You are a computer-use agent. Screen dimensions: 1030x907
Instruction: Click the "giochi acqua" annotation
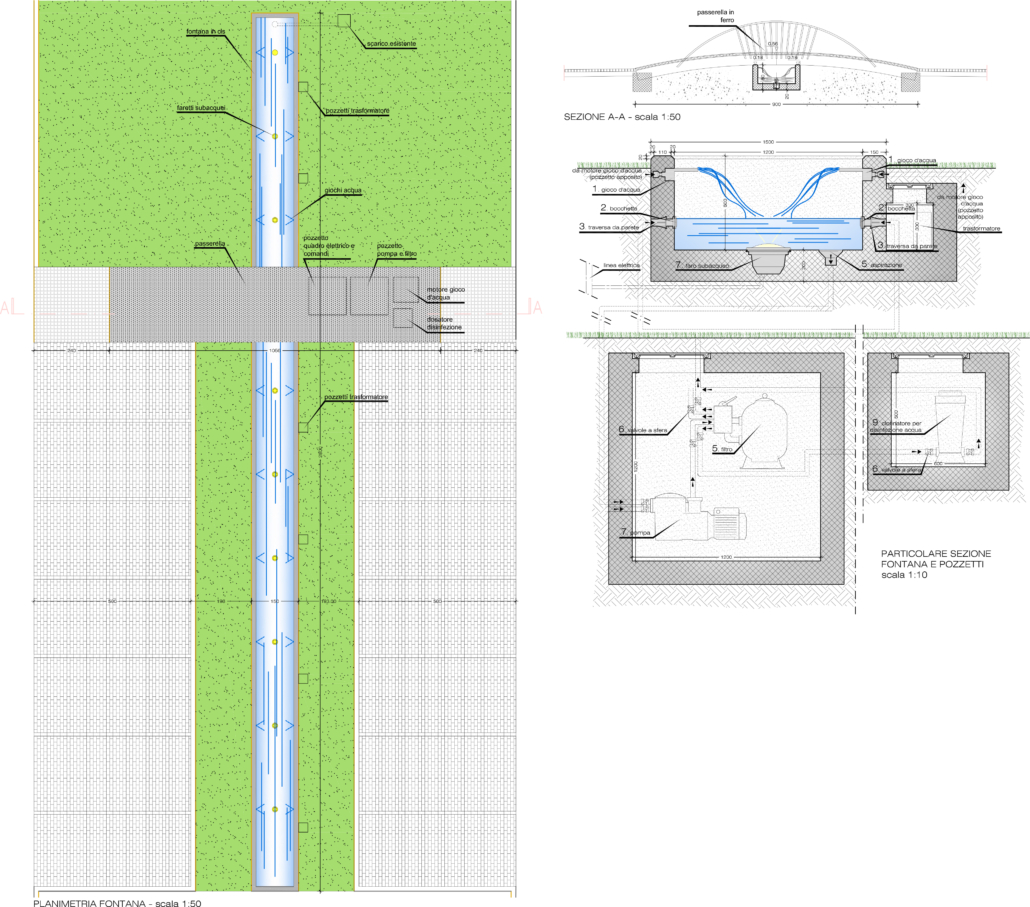346,191
